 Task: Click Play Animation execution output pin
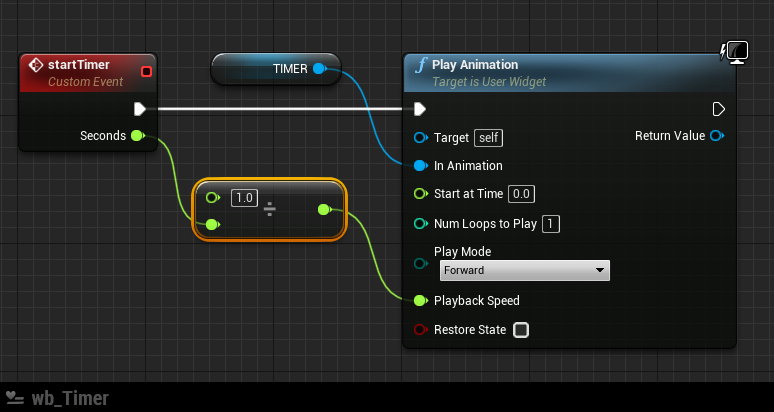719,109
